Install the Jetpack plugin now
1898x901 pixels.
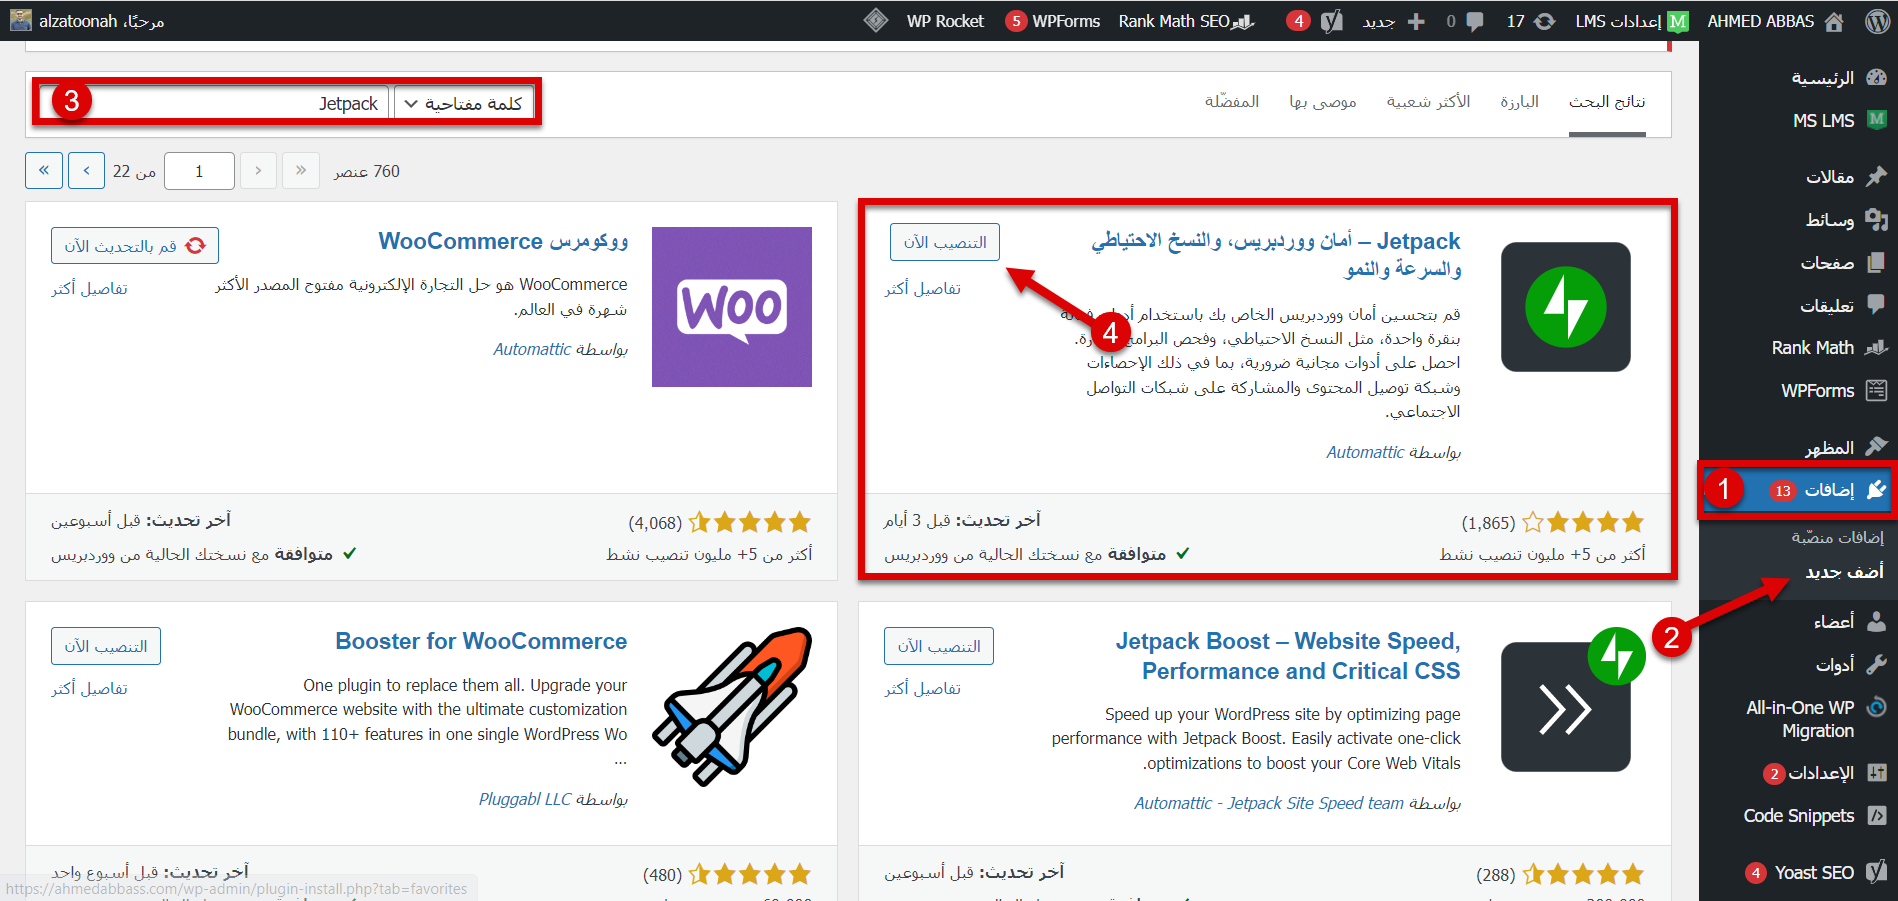(x=944, y=242)
